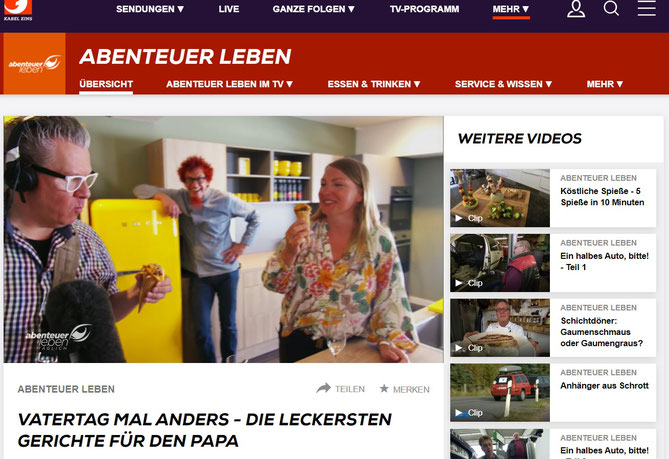Open Schichtdöner: Gaumenschmaus oder Gaumengraus link
The height and width of the screenshot is (459, 669).
coord(602,332)
